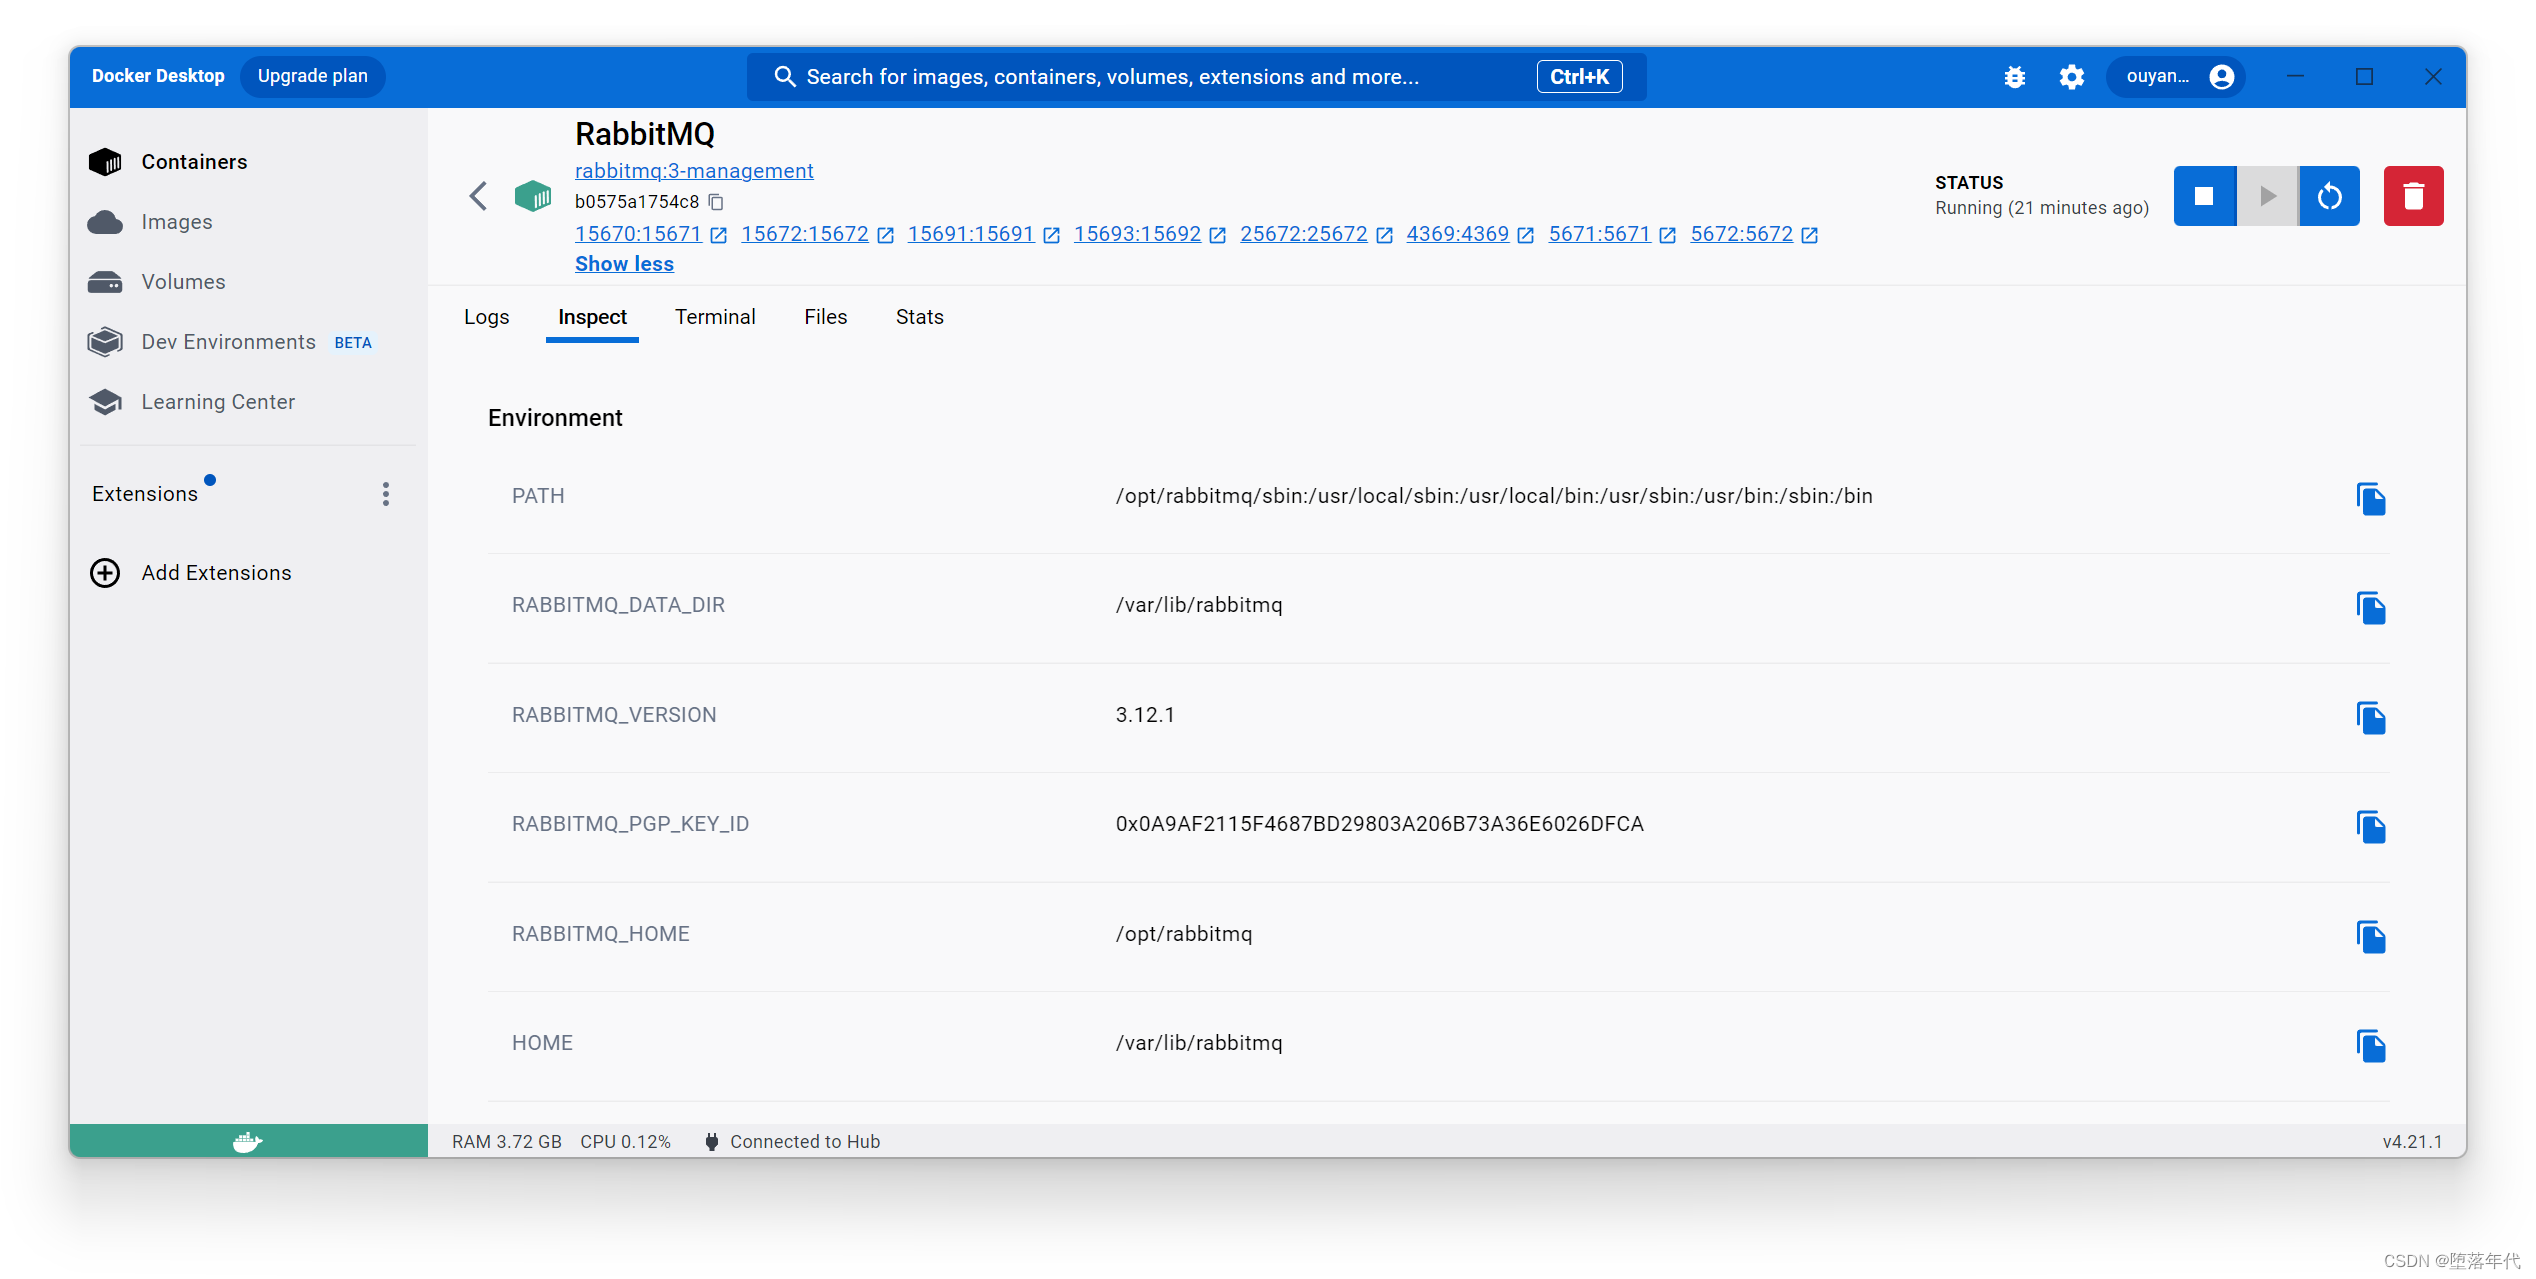Screen dimensions: 2536x1279
Task: Copy the RABBITMQ_HOME value
Action: [x=2371, y=936]
